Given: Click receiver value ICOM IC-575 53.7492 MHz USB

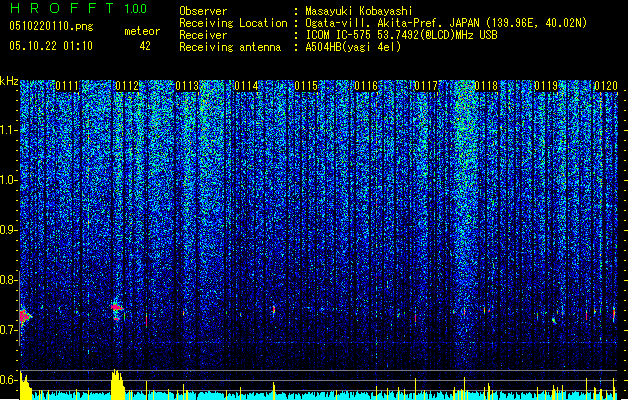Looking at the screenshot, I should (x=402, y=35).
